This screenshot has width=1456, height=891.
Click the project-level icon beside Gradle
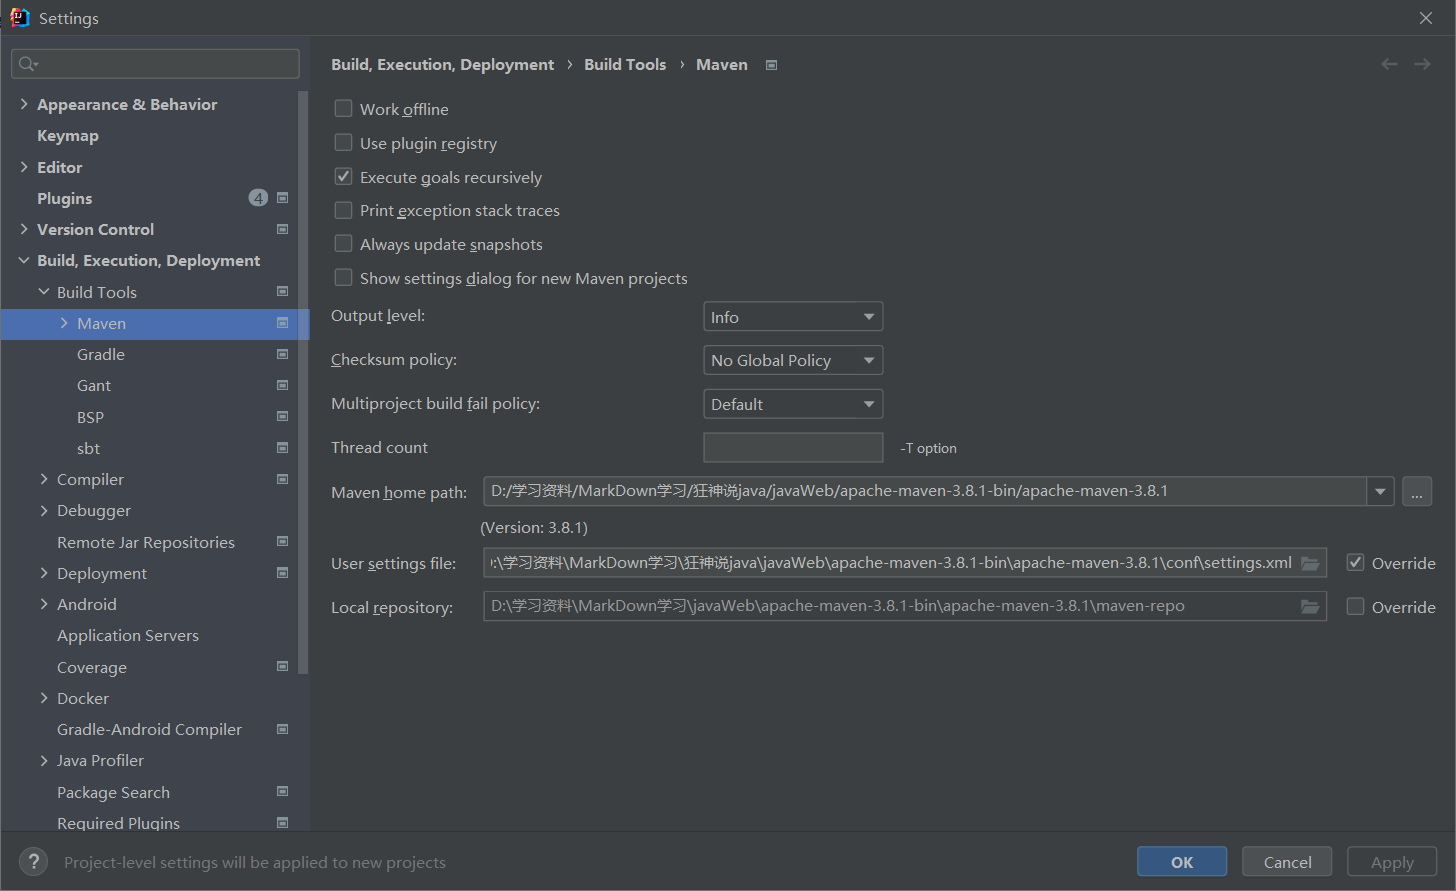tap(282, 354)
